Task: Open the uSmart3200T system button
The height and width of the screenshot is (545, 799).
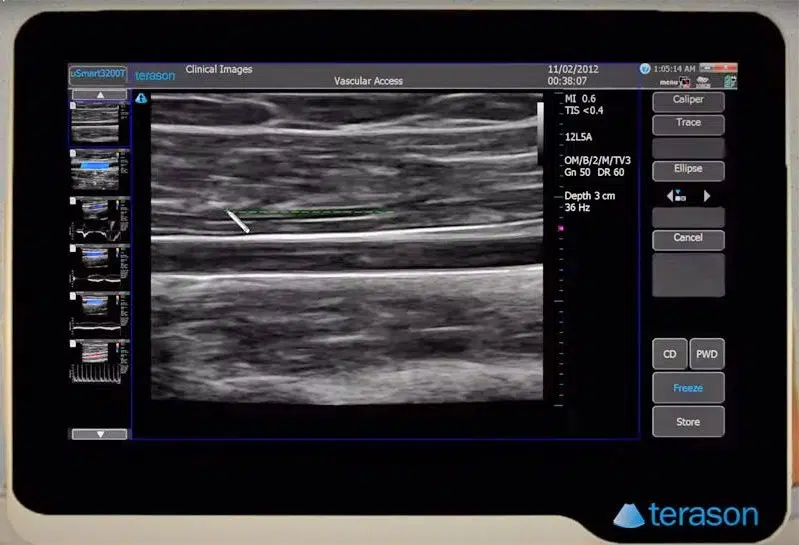Action: click(x=97, y=73)
